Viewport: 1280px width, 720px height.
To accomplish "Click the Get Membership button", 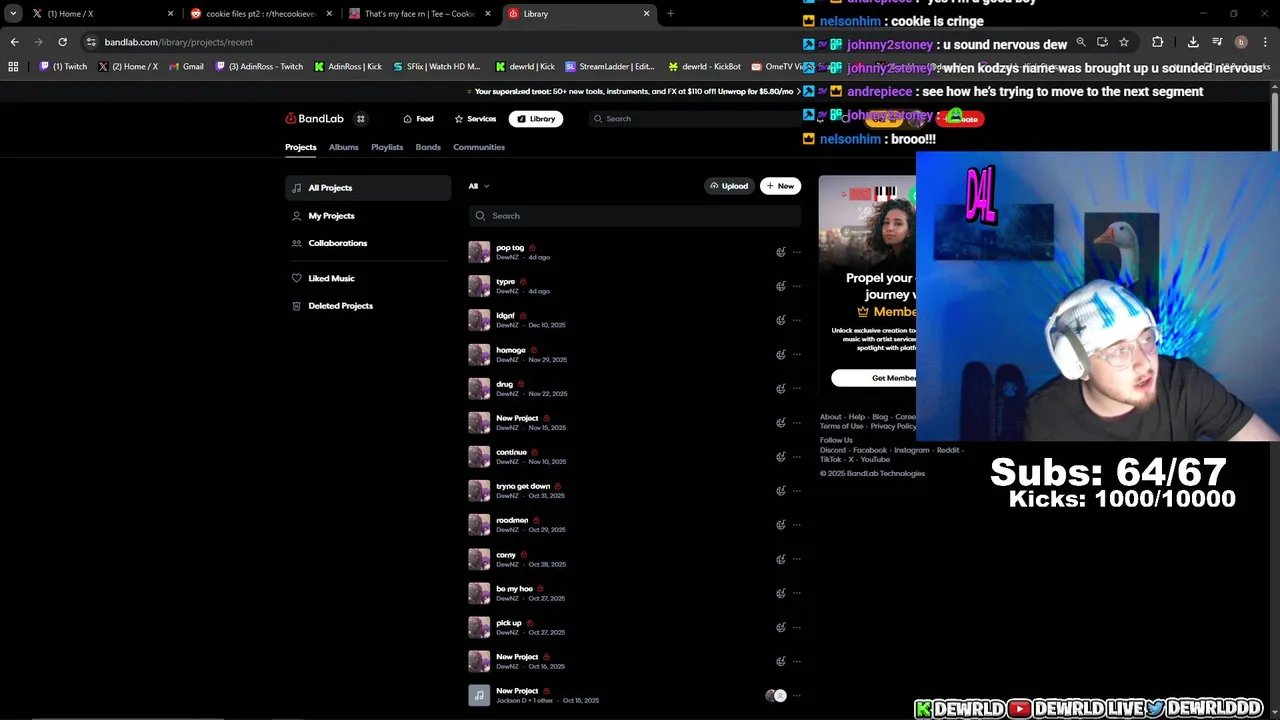I will tap(874, 378).
